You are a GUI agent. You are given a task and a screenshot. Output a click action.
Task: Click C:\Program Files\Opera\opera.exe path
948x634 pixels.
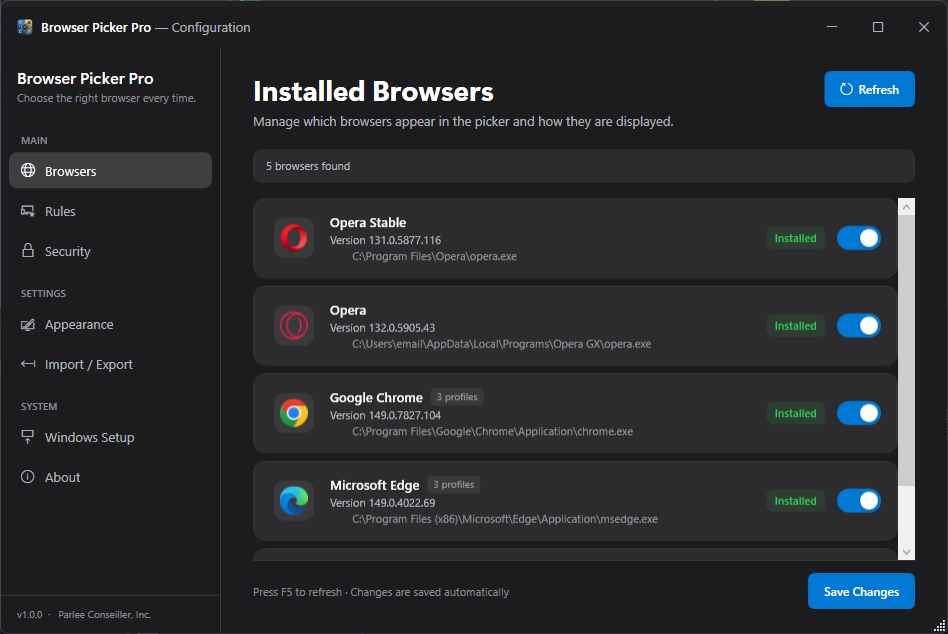click(434, 256)
